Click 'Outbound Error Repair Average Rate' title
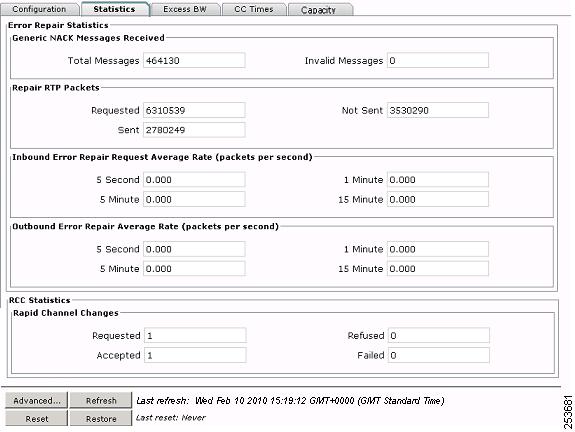 (x=145, y=226)
